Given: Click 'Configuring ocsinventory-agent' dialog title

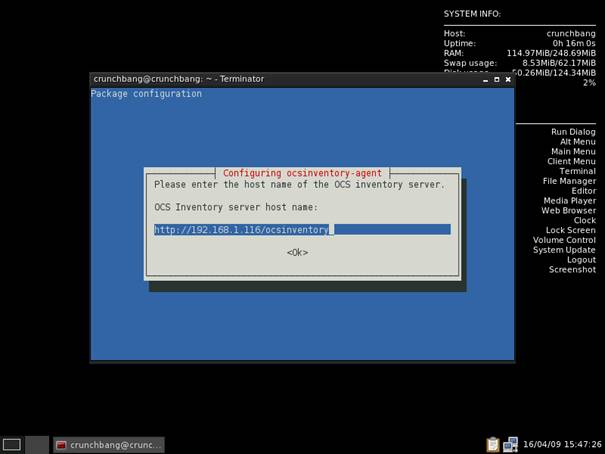Looking at the screenshot, I should (x=302, y=173).
